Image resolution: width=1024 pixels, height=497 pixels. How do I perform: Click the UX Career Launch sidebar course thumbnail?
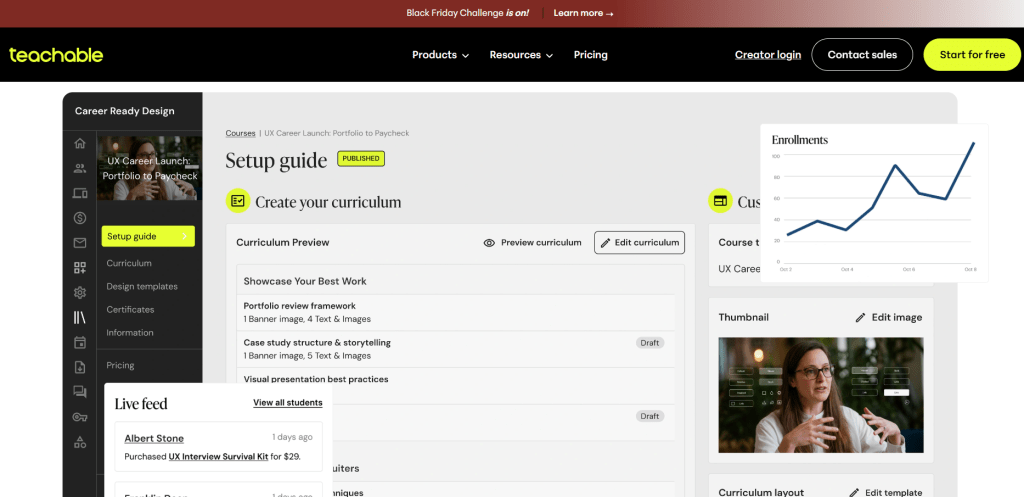[149, 168]
